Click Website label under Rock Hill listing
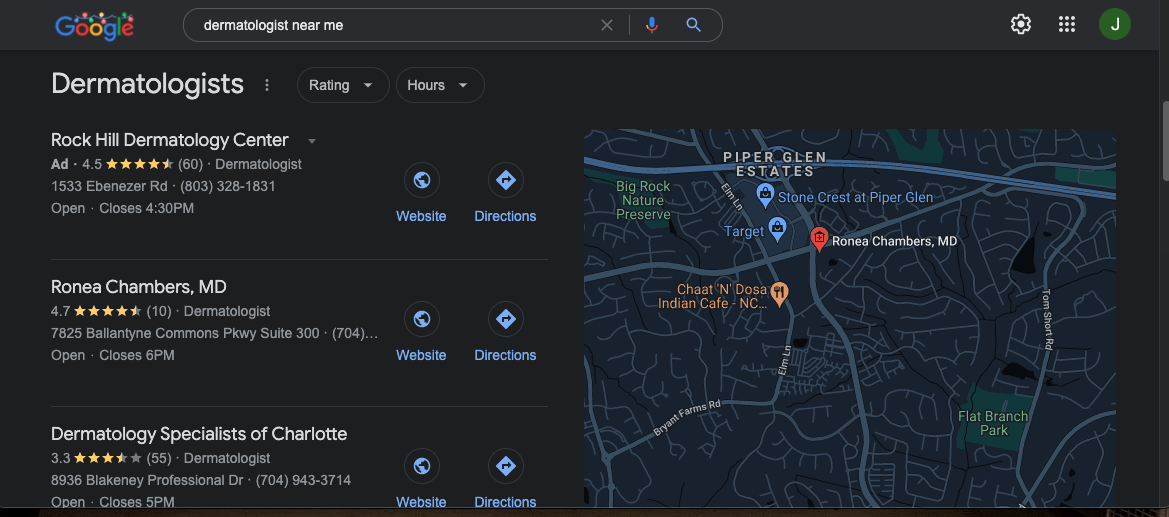The image size is (1169, 517). point(421,216)
